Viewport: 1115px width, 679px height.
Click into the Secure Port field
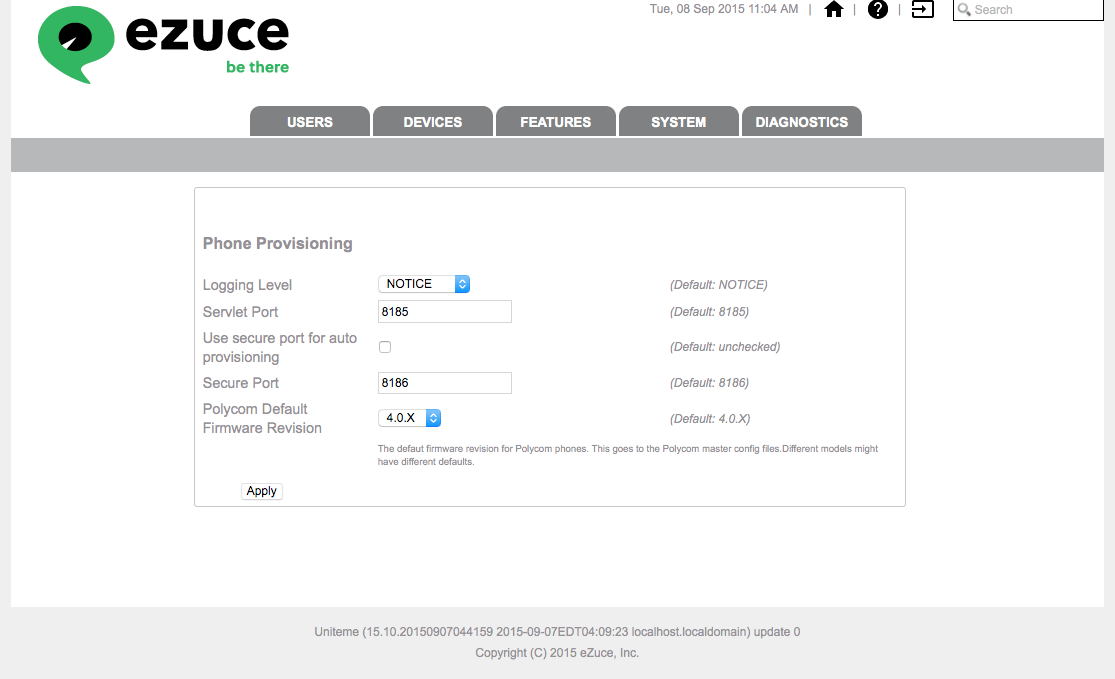point(444,383)
